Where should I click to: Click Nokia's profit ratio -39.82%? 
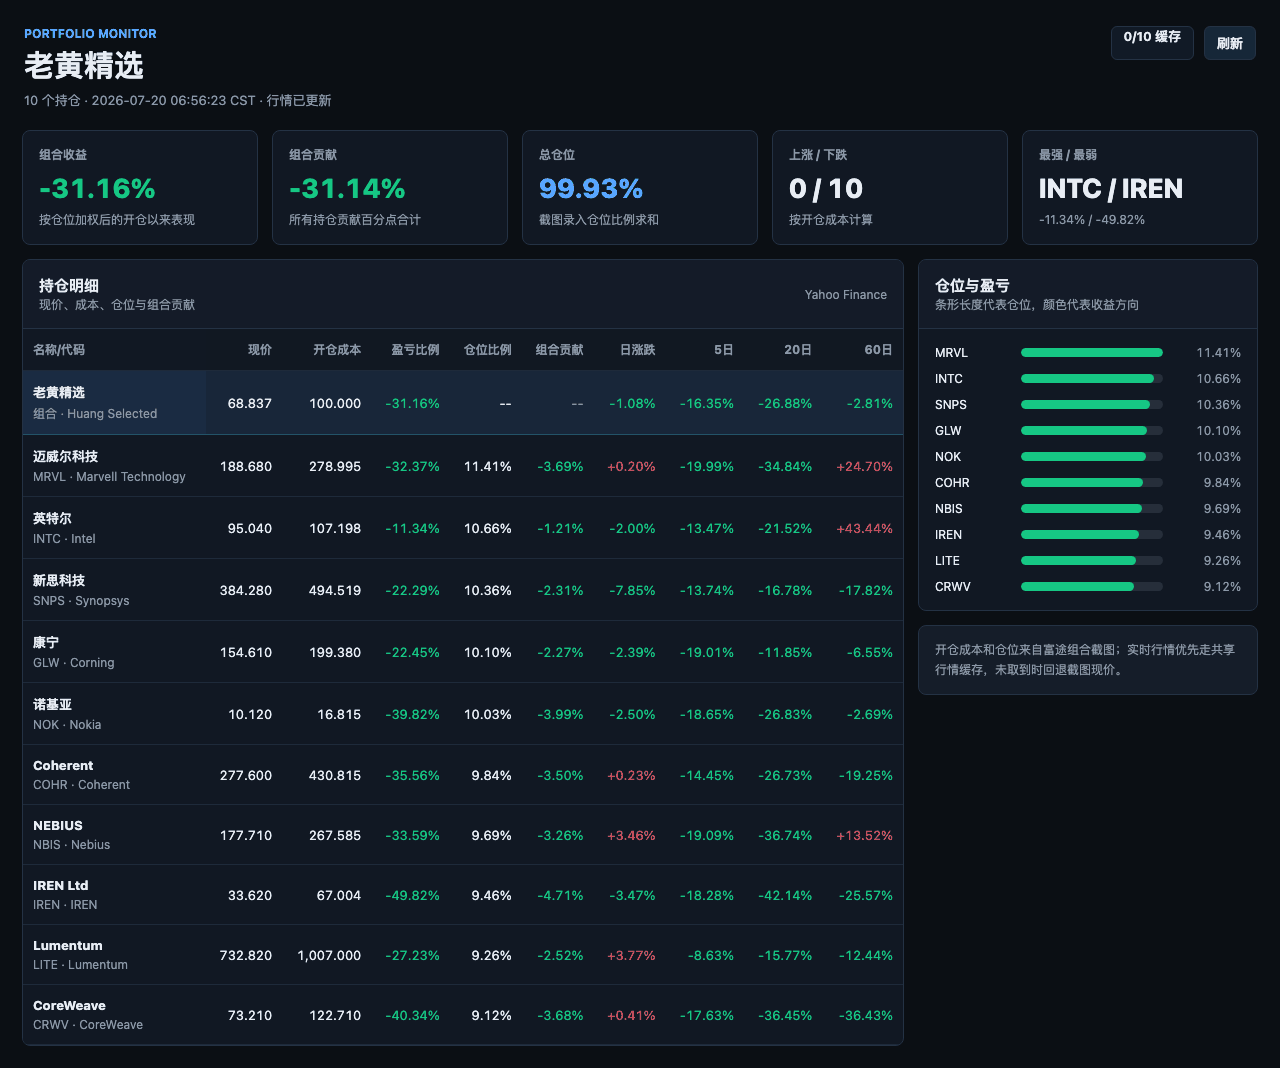click(x=412, y=715)
